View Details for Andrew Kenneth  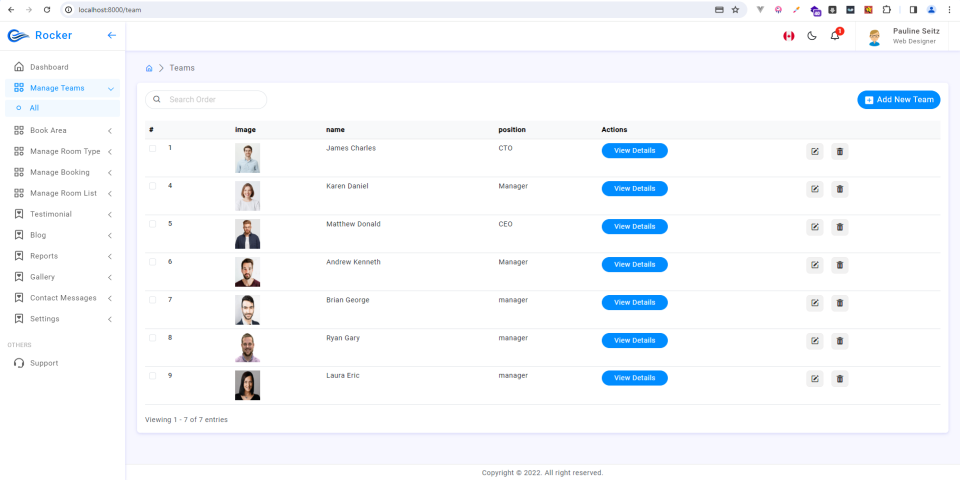(634, 264)
